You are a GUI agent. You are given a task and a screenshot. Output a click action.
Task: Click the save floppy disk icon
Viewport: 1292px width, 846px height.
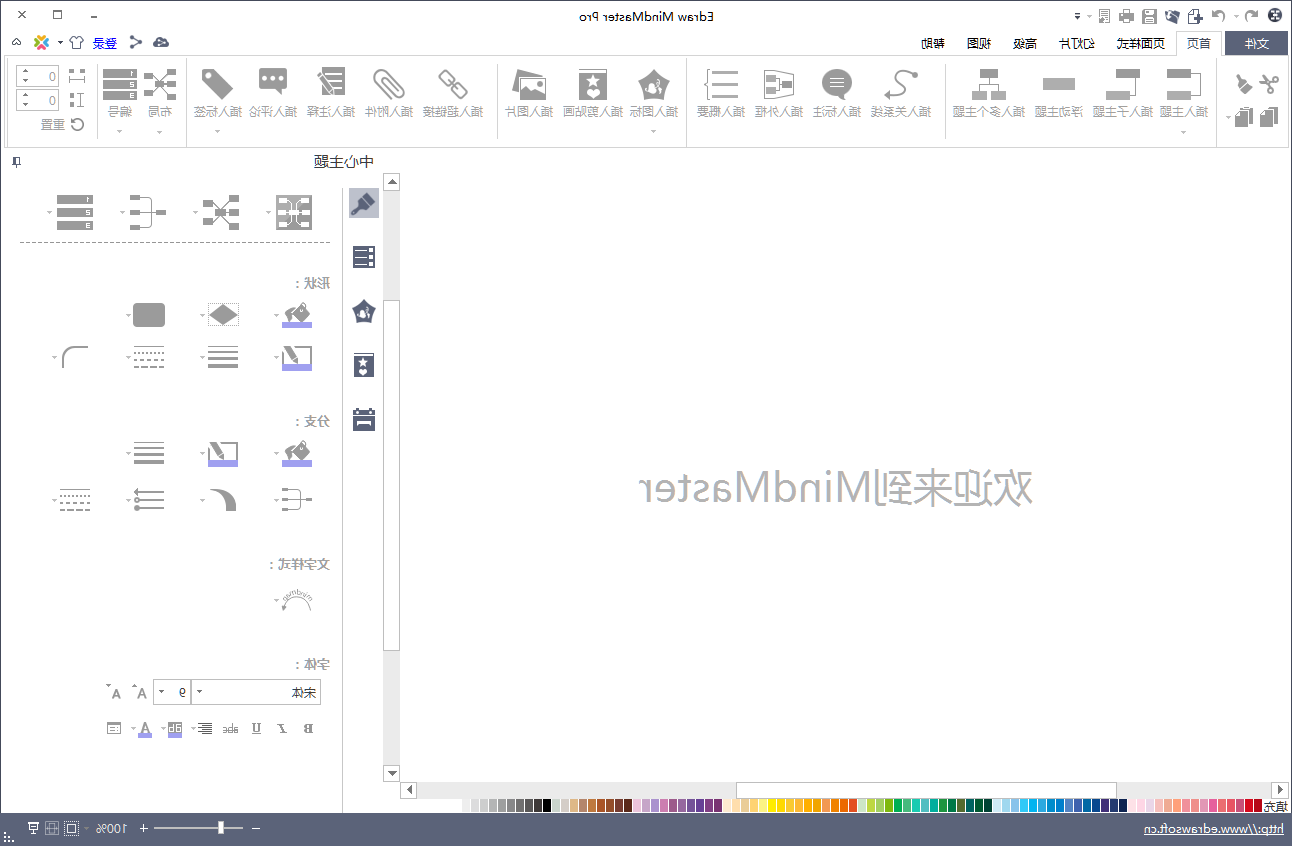pos(1149,15)
